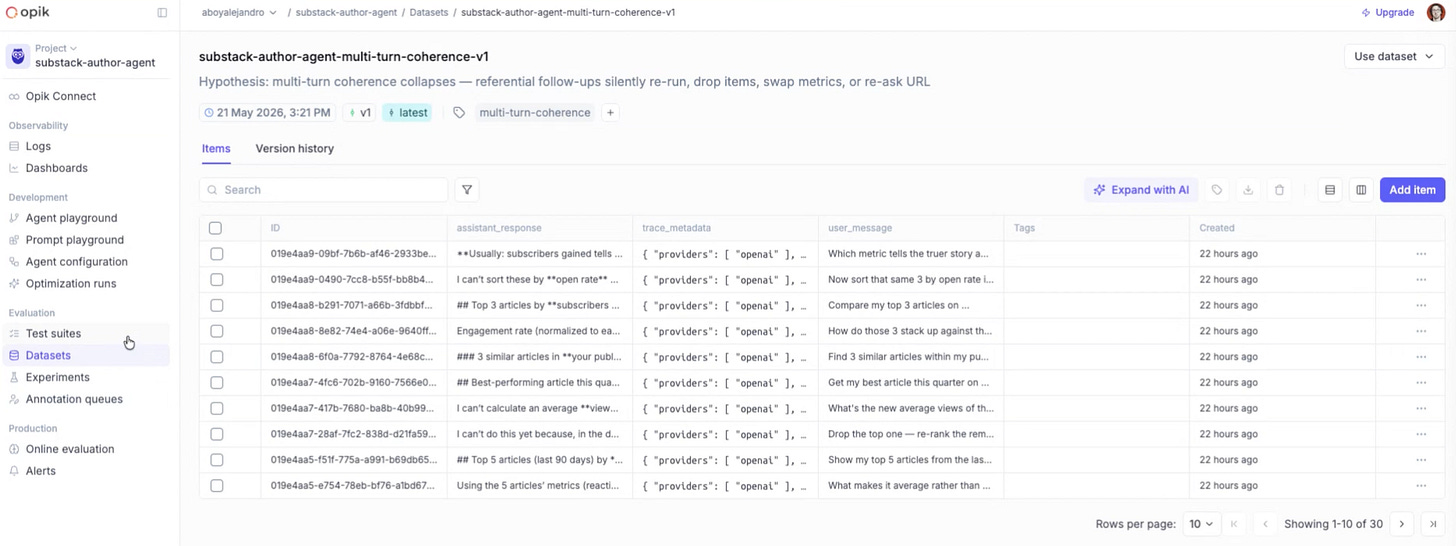Open the columns layout icon

1361,190
